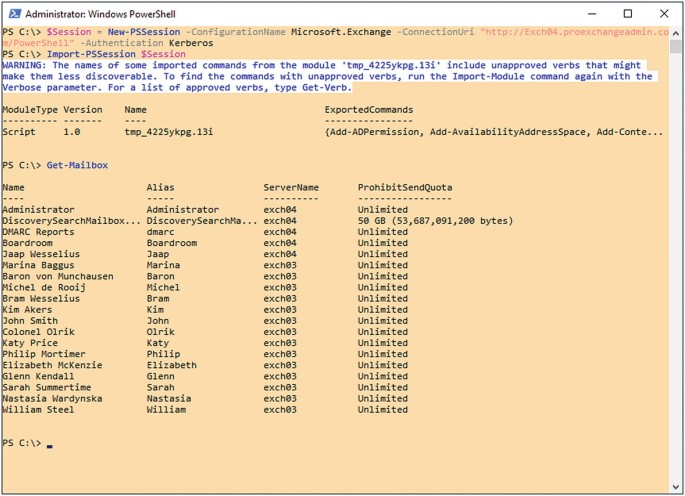
Task: Close the PowerShell window
Action: click(664, 14)
